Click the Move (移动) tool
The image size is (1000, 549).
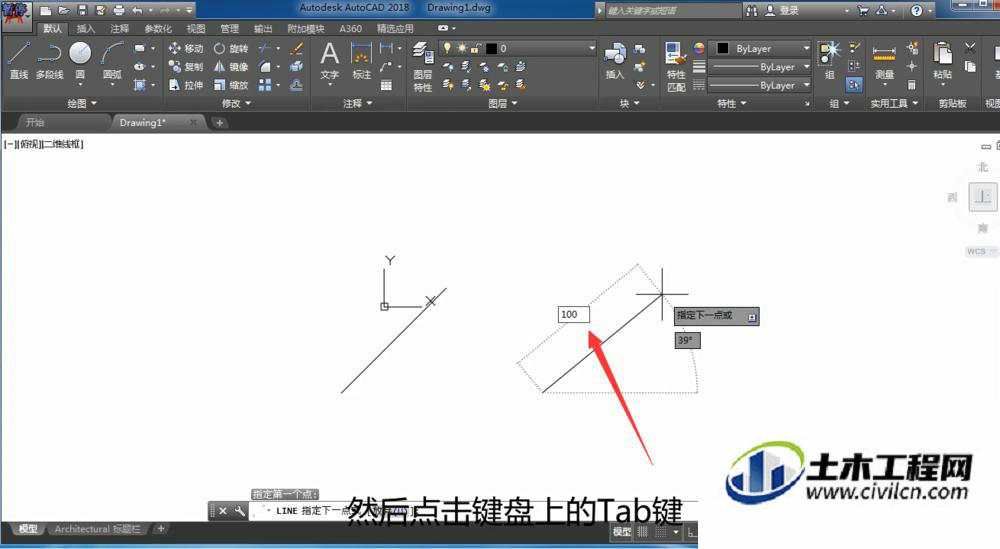tap(186, 48)
